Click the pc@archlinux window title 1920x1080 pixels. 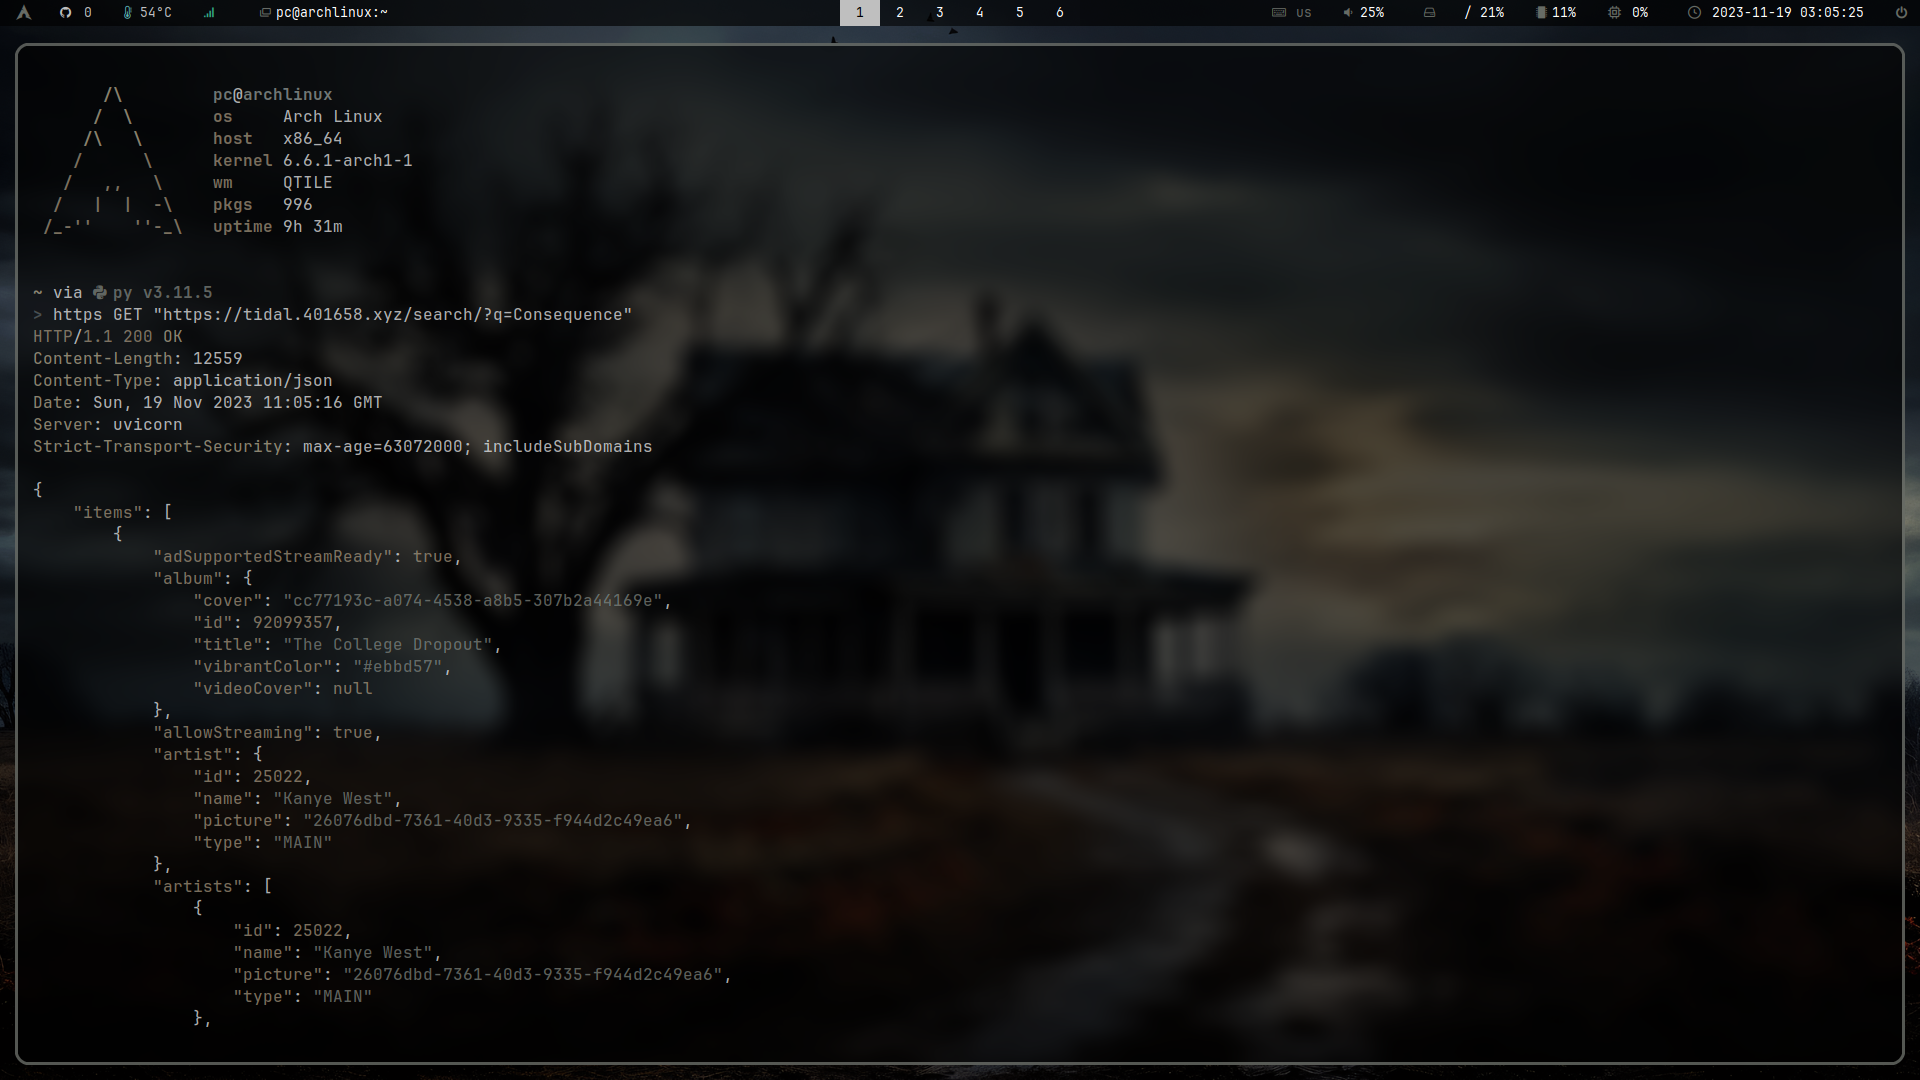[x=331, y=13]
